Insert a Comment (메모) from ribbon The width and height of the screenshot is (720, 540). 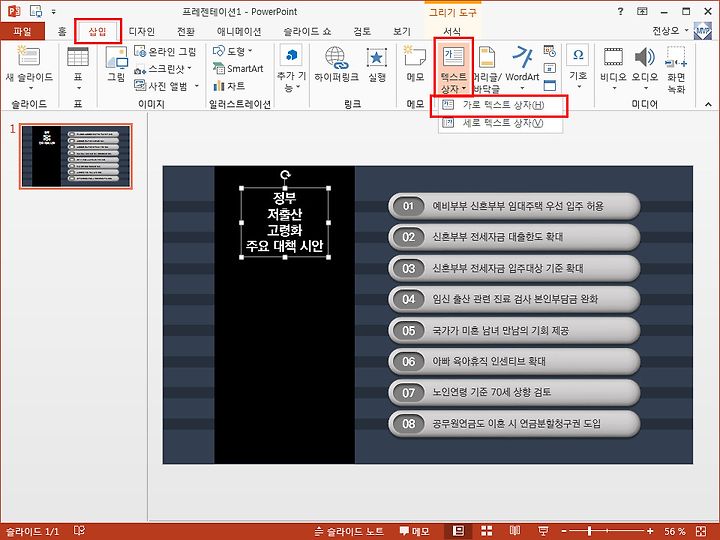tap(415, 64)
